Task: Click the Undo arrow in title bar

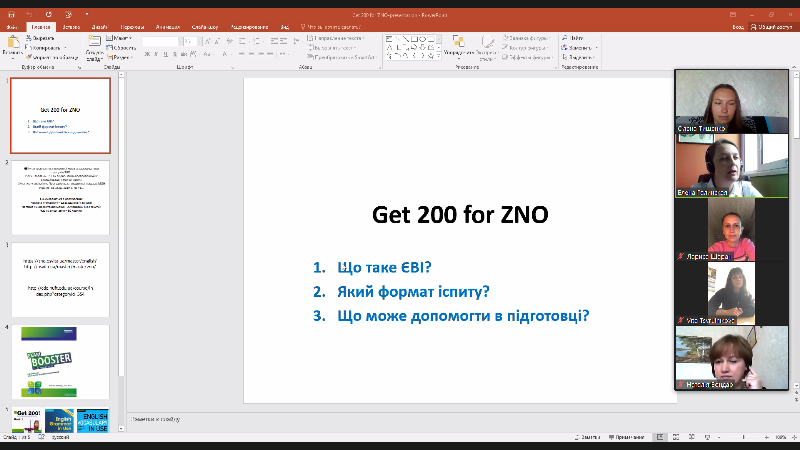Action: (29, 15)
